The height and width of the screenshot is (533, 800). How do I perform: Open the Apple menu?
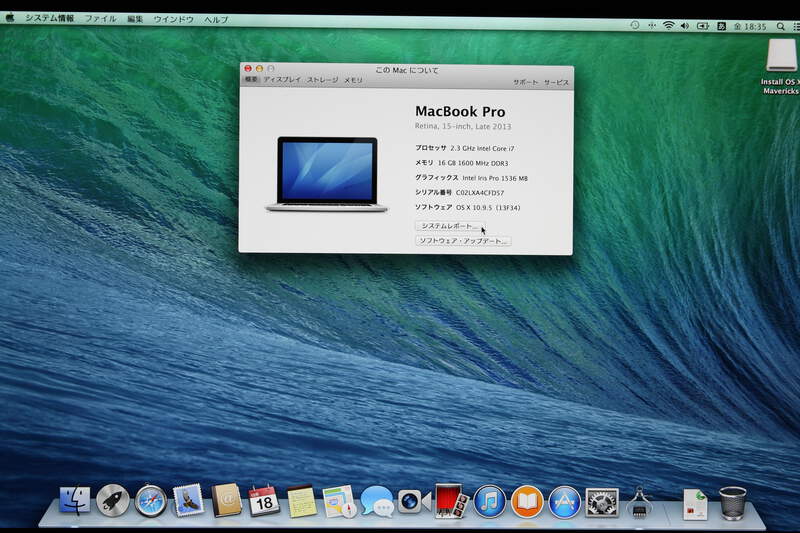[x=11, y=18]
